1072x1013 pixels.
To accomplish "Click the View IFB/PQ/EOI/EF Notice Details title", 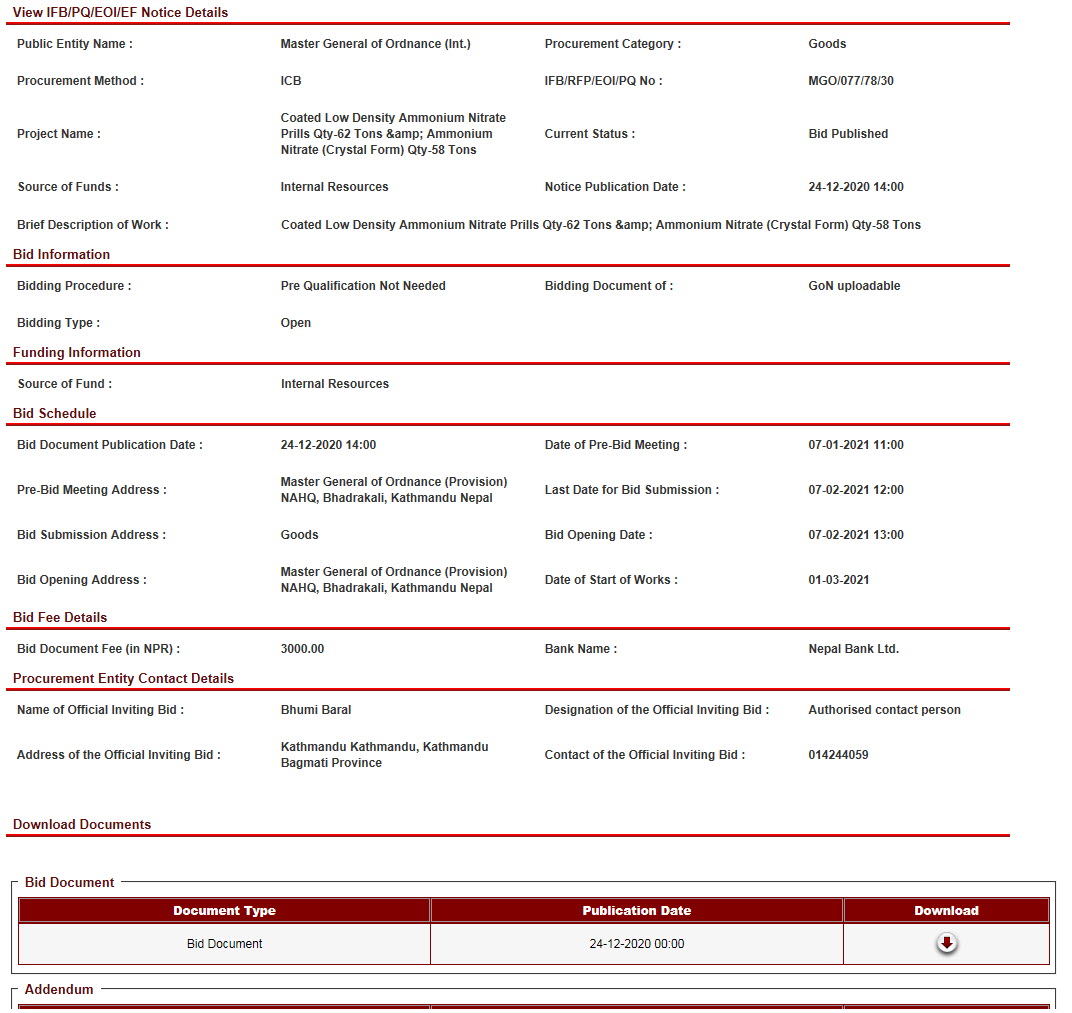I will coord(120,12).
